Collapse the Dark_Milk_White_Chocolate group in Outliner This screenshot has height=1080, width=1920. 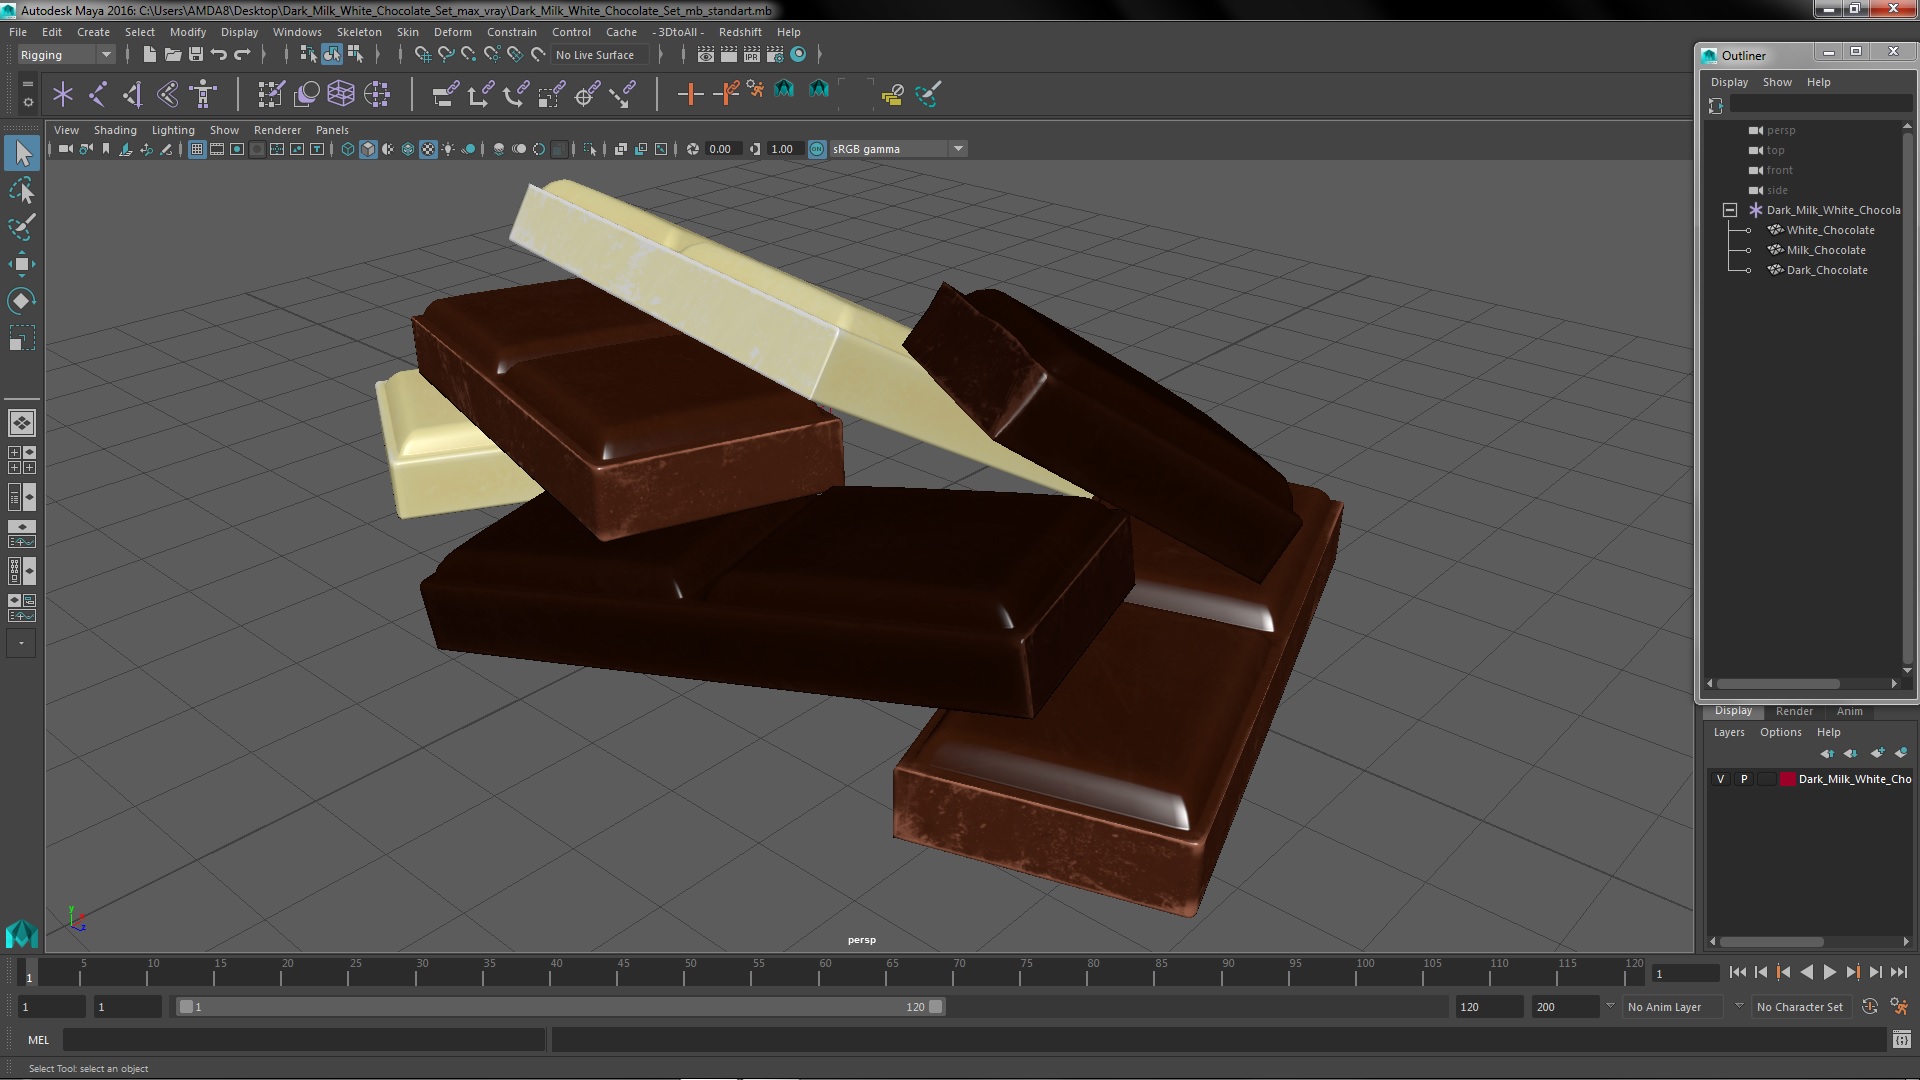tap(1730, 210)
